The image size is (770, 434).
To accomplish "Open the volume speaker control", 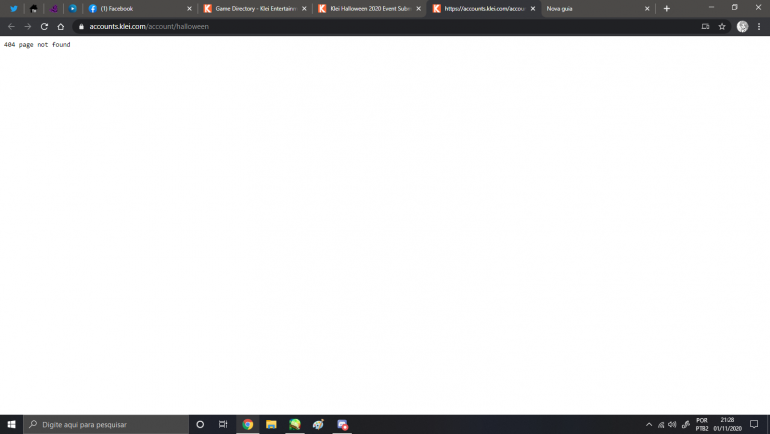I will 672,425.
